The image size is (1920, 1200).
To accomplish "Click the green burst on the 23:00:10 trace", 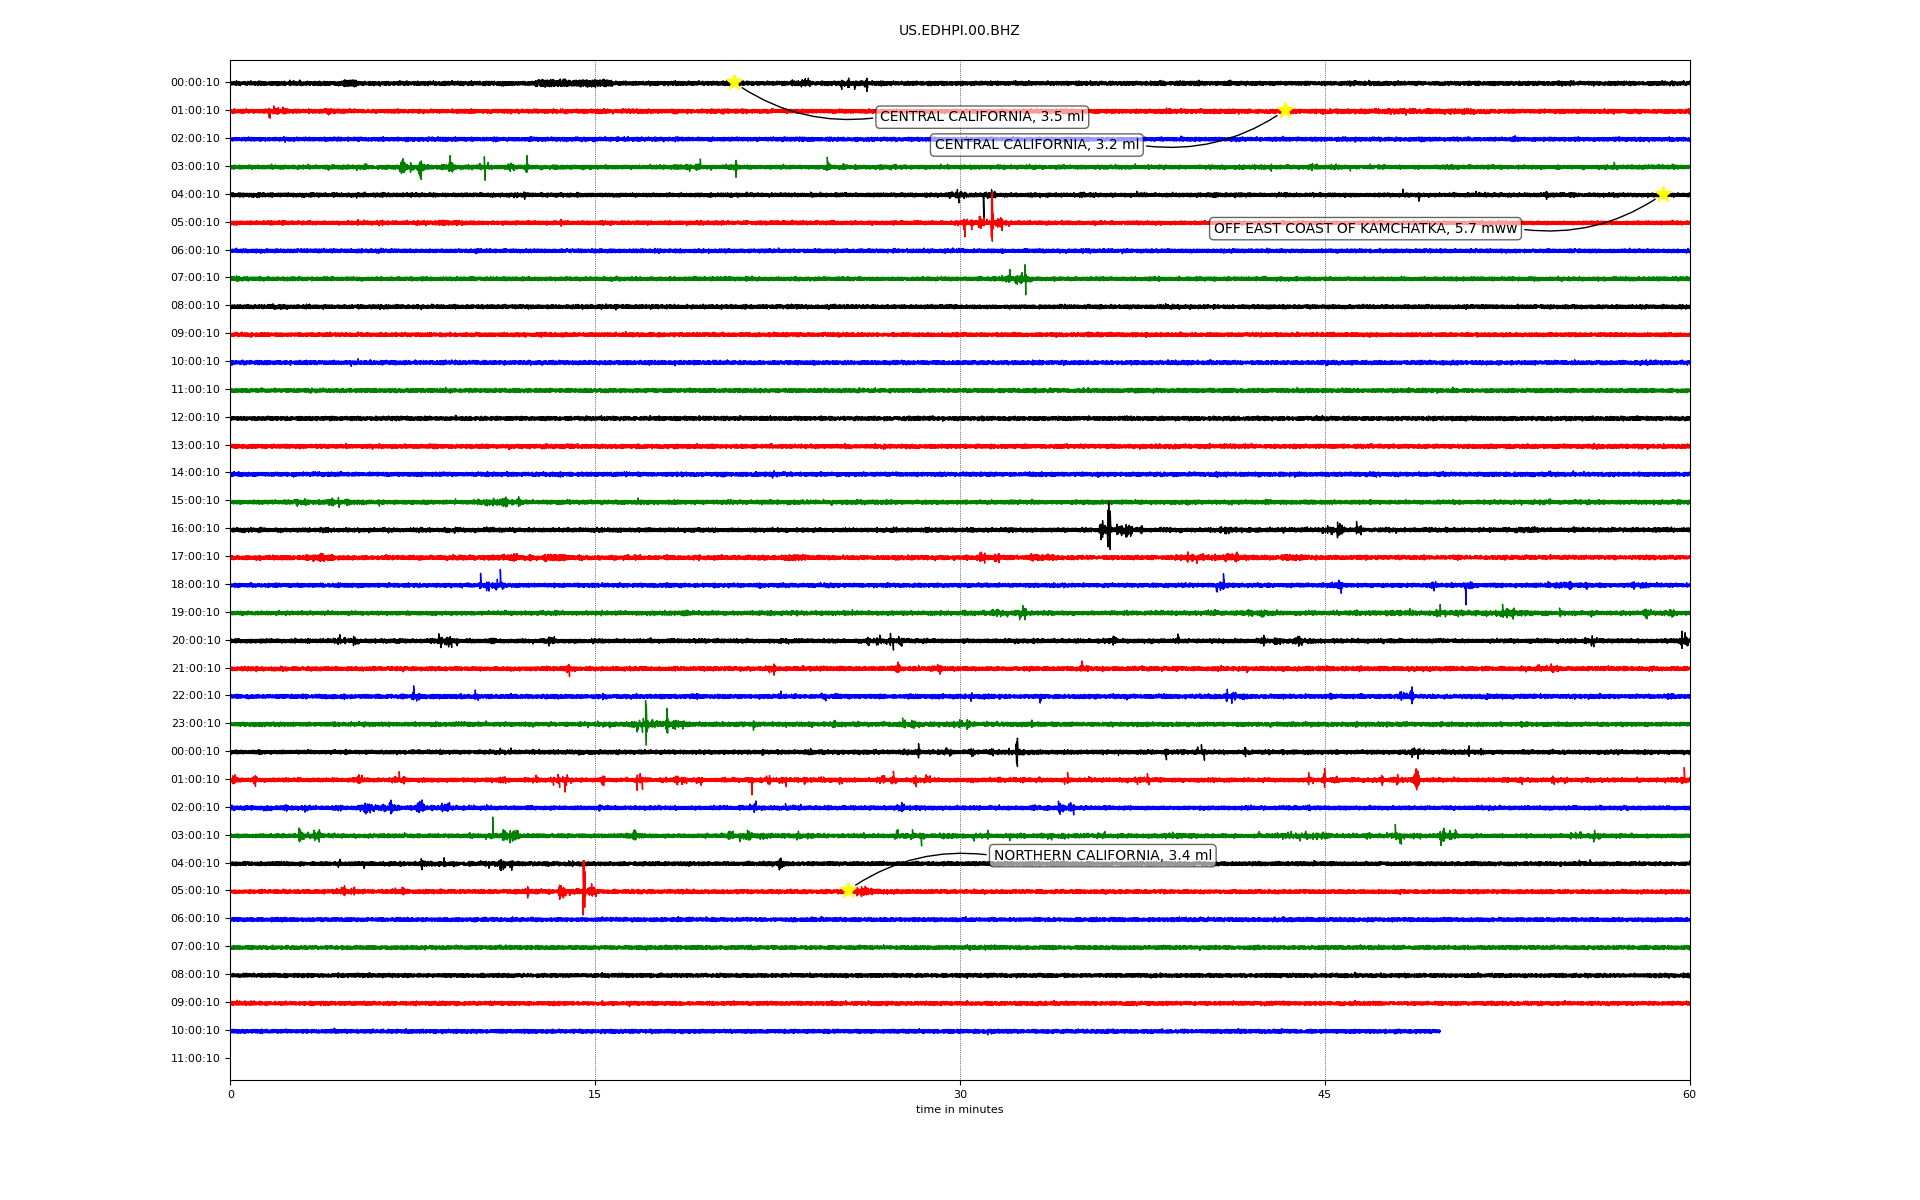I will tap(646, 723).
